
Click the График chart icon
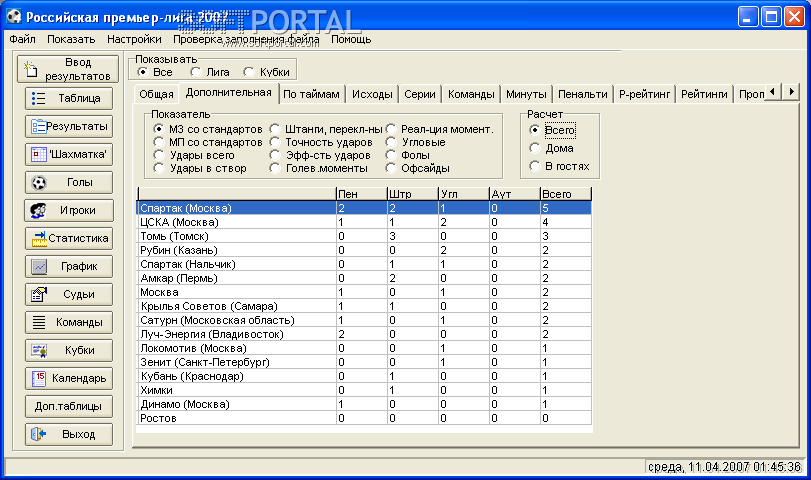click(39, 266)
